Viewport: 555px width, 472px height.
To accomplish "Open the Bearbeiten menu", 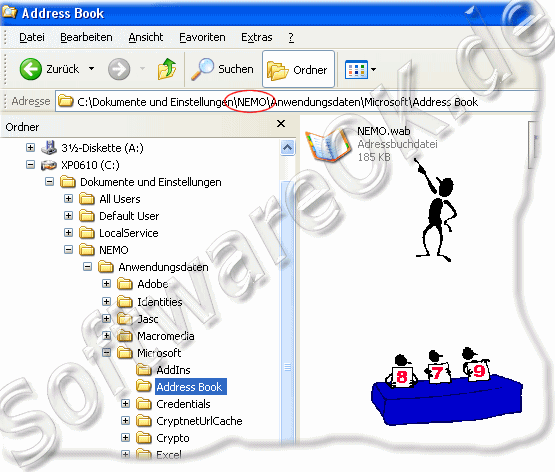I will (x=86, y=37).
